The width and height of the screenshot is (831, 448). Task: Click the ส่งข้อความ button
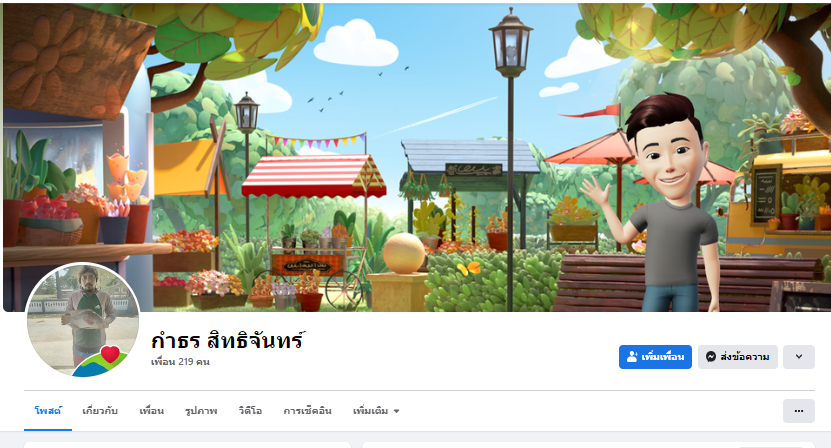click(x=737, y=357)
